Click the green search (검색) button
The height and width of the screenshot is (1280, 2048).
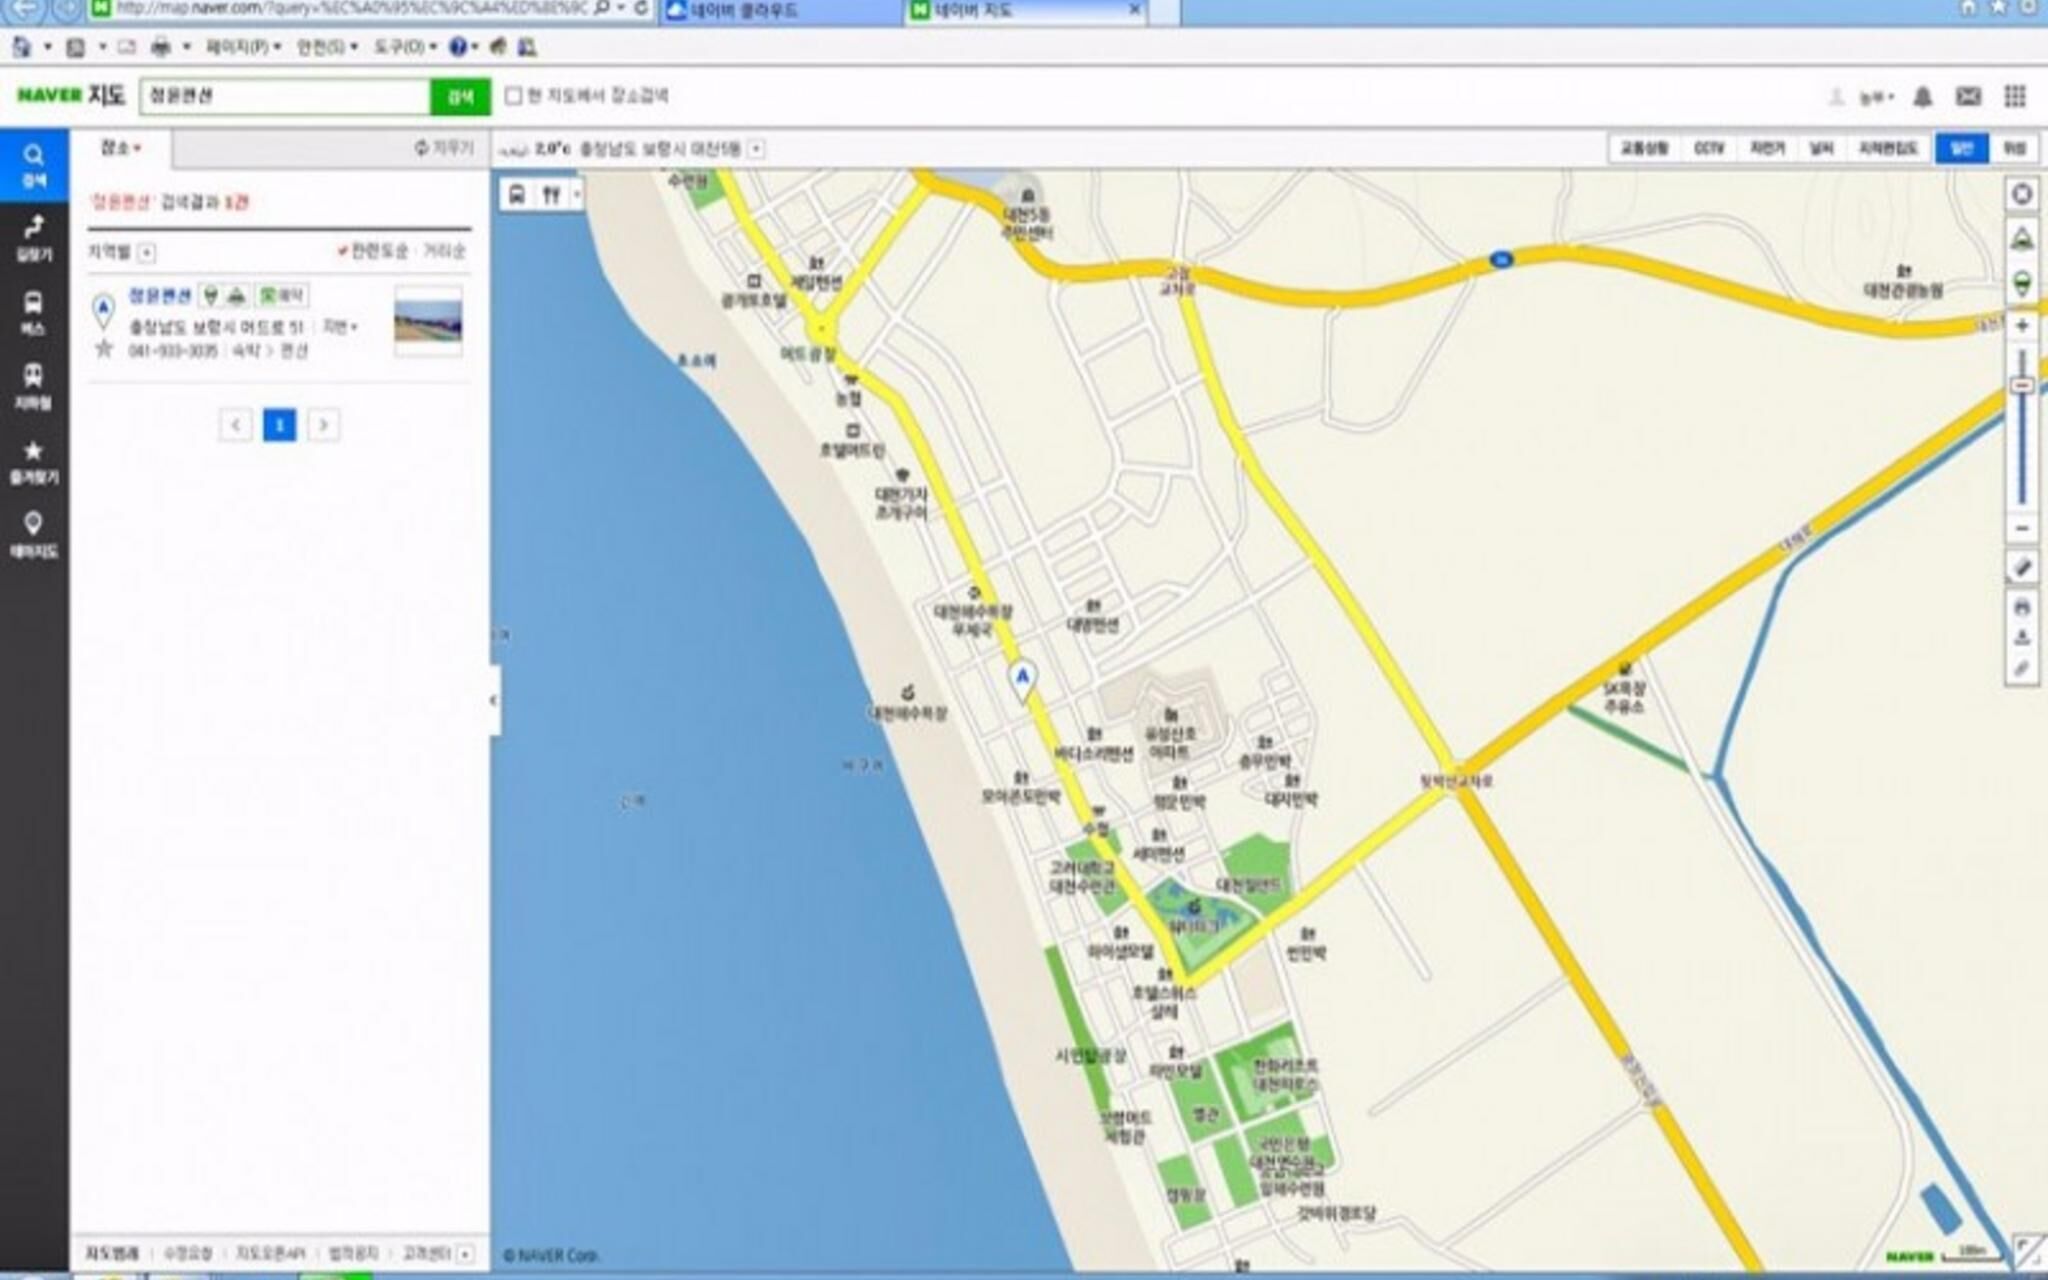(460, 96)
